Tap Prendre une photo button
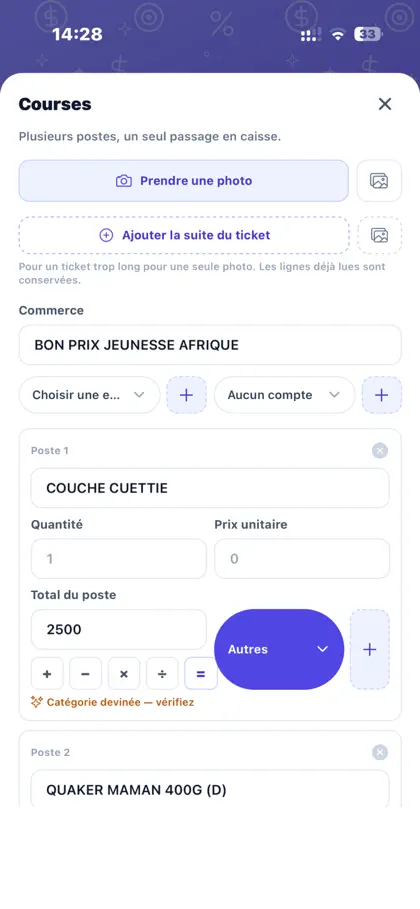420x909 pixels. pyautogui.click(x=184, y=181)
